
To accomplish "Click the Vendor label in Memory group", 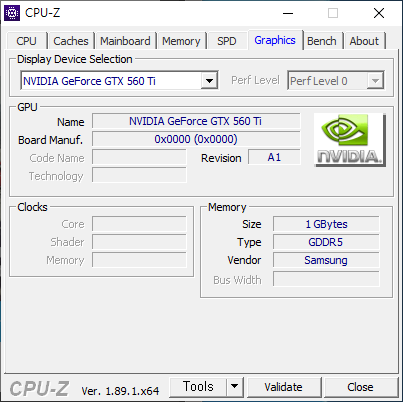I will (244, 260).
